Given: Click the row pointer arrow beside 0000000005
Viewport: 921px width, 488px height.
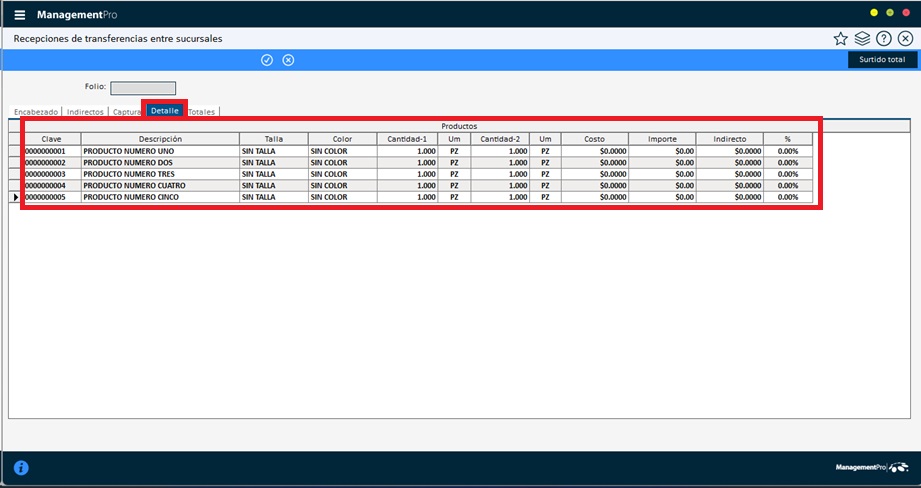Looking at the screenshot, I should (x=15, y=197).
